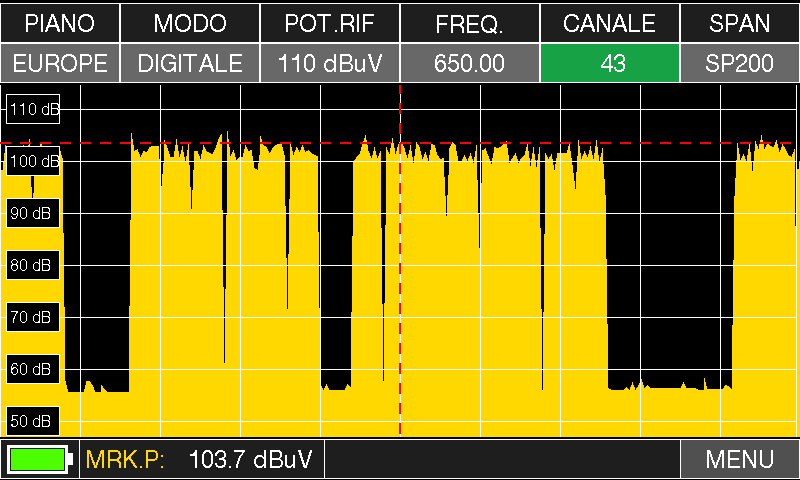The height and width of the screenshot is (480, 800).
Task: Click the horizontal red dashed level line
Action: coord(400,143)
